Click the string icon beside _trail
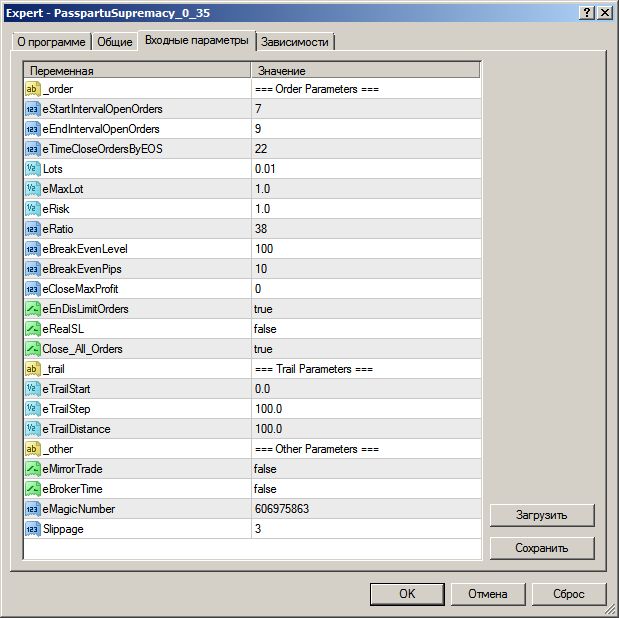619x618 pixels. 33,369
